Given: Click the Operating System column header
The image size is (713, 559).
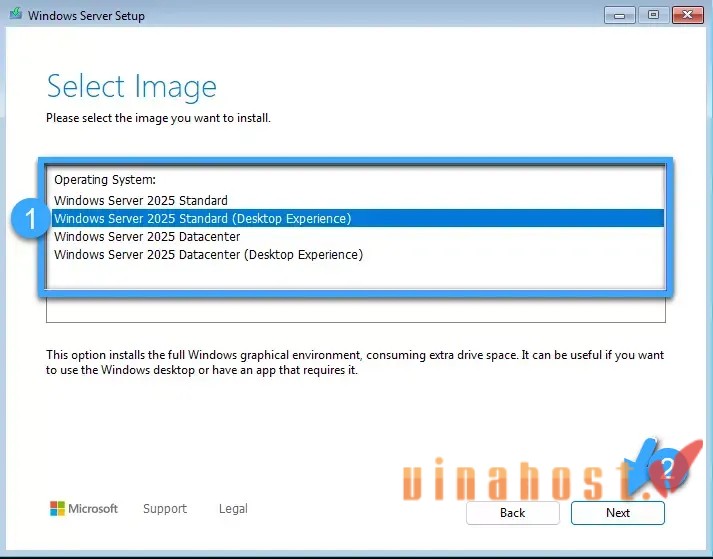Looking at the screenshot, I should tap(105, 180).
